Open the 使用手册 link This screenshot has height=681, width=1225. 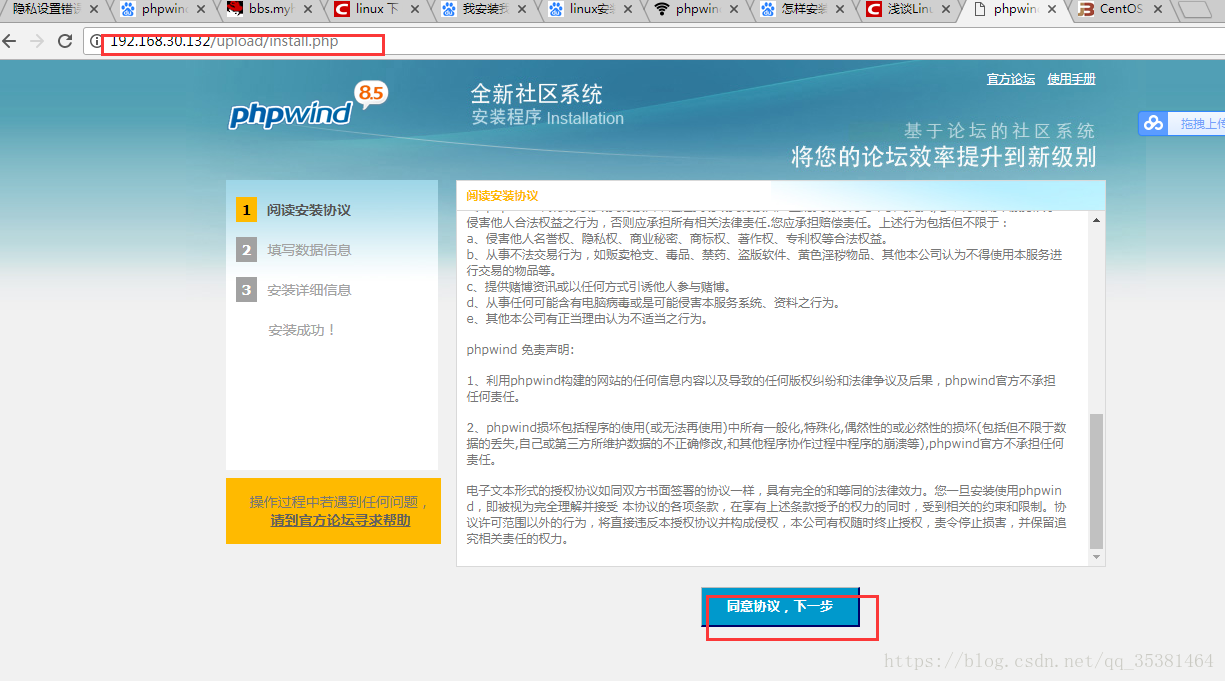[x=1072, y=79]
